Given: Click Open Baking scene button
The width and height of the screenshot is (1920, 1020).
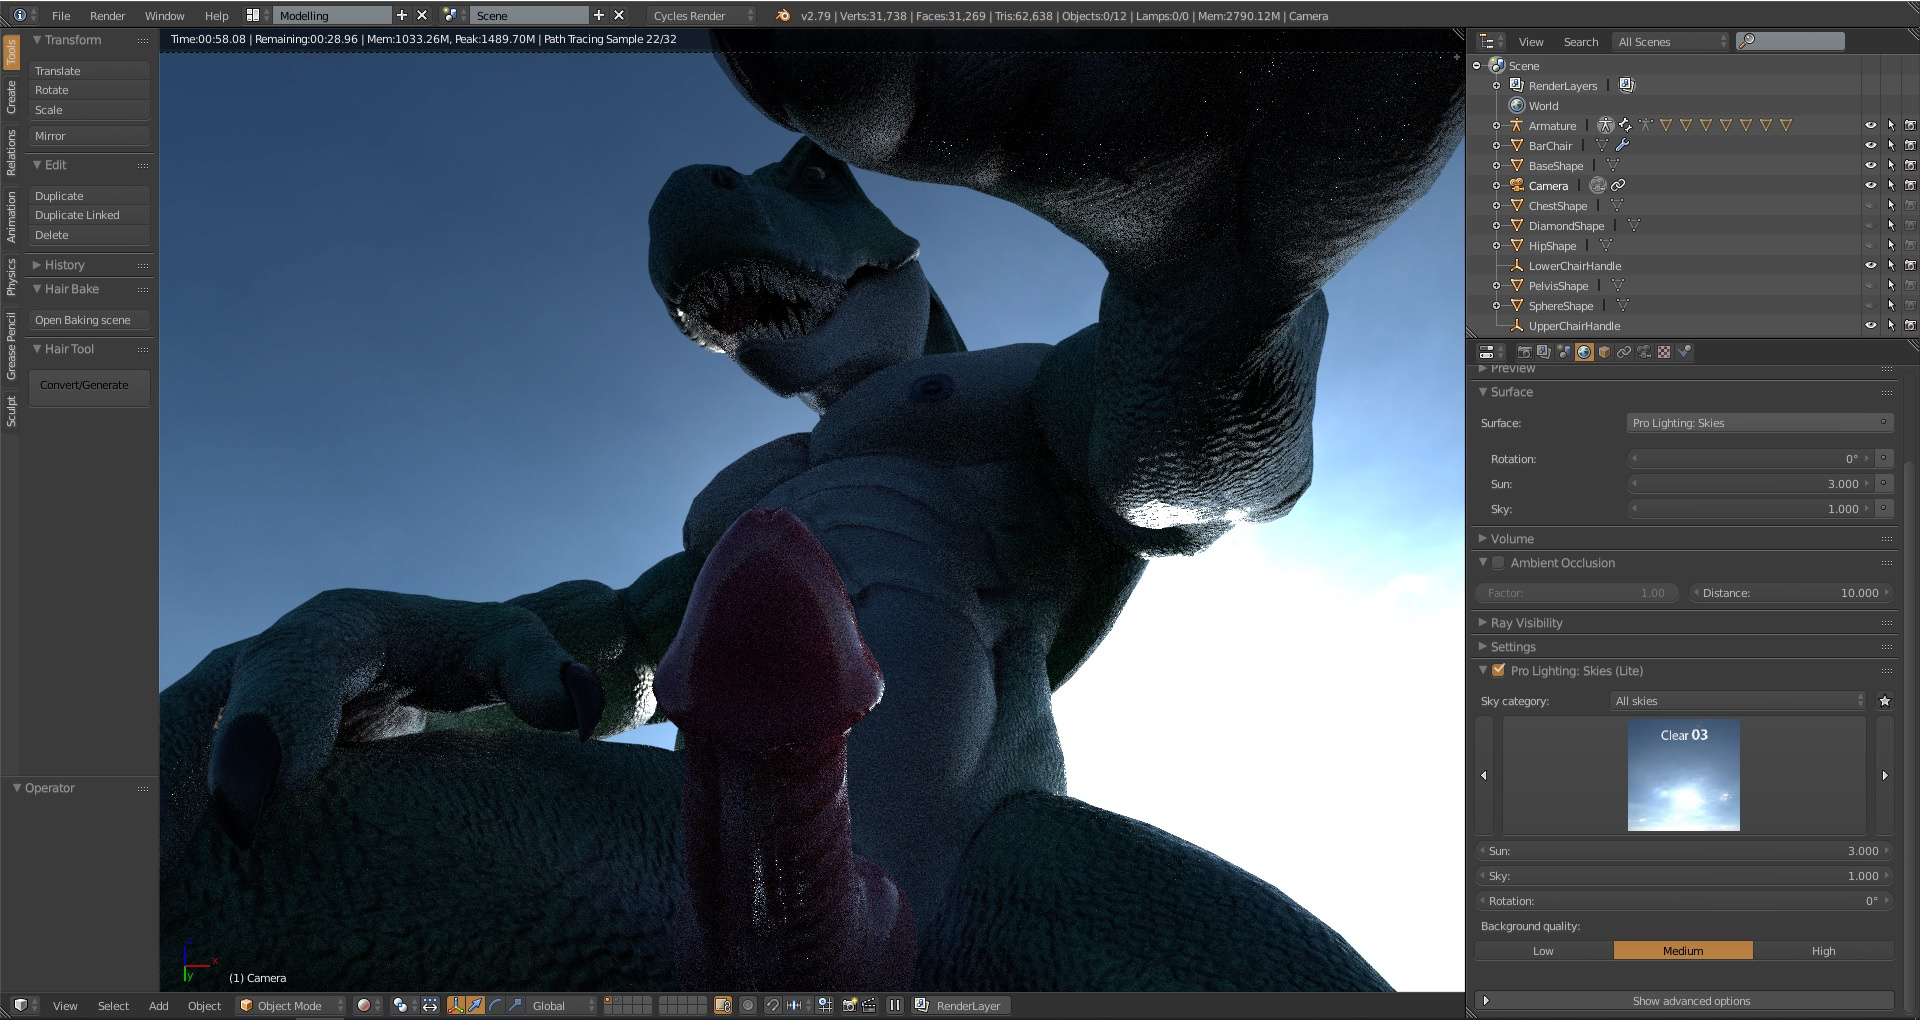Looking at the screenshot, I should 89,320.
